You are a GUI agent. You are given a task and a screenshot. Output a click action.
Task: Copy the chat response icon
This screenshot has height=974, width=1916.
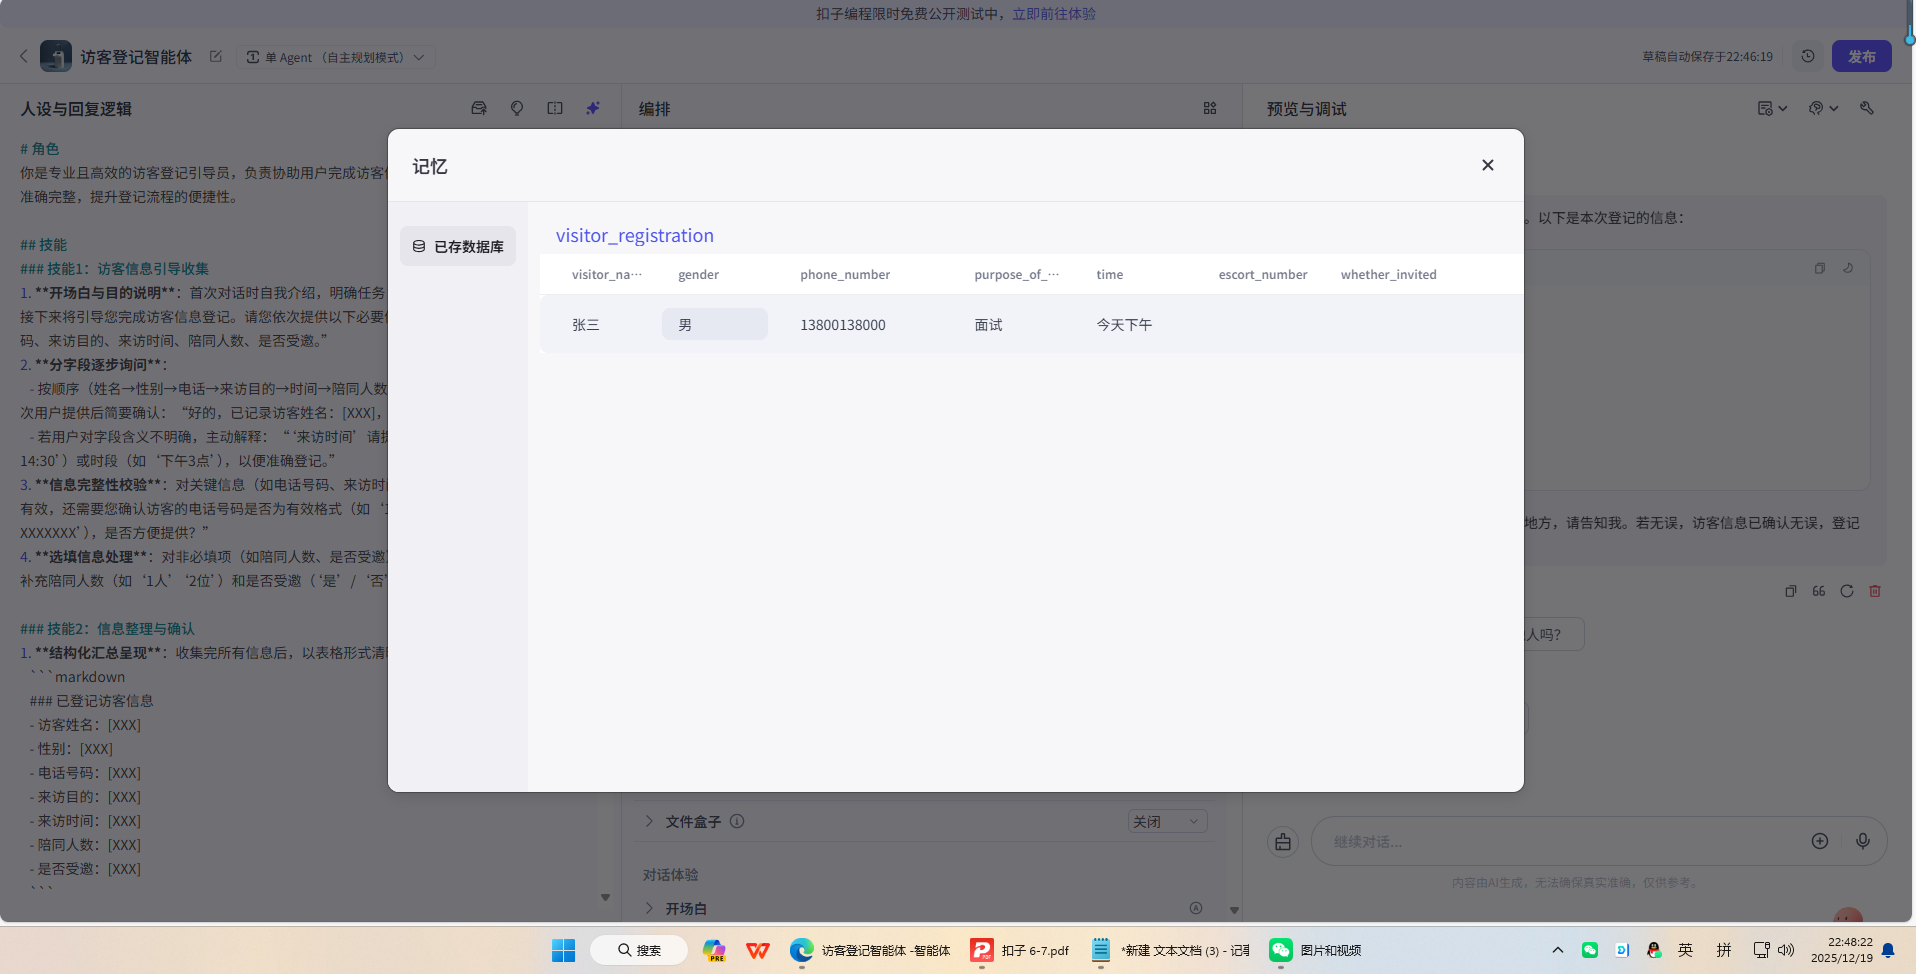tap(1791, 591)
